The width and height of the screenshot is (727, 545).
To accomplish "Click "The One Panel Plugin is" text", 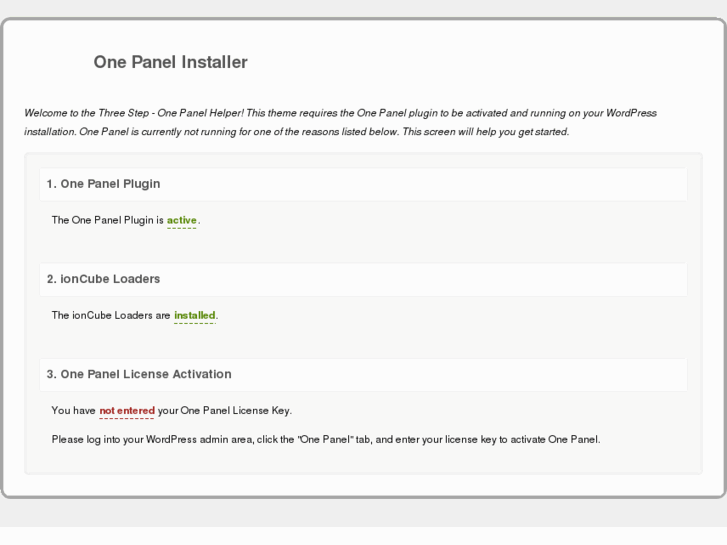I will point(107,220).
